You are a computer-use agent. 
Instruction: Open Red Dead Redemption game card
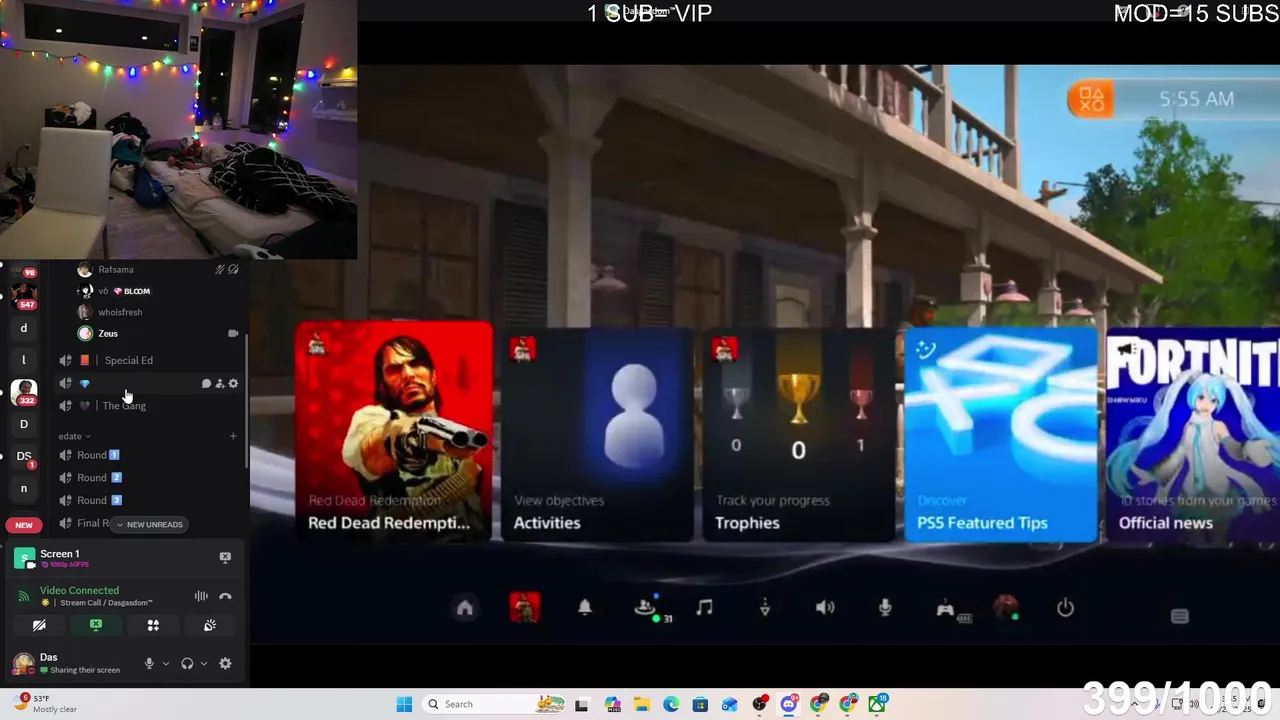coord(394,432)
